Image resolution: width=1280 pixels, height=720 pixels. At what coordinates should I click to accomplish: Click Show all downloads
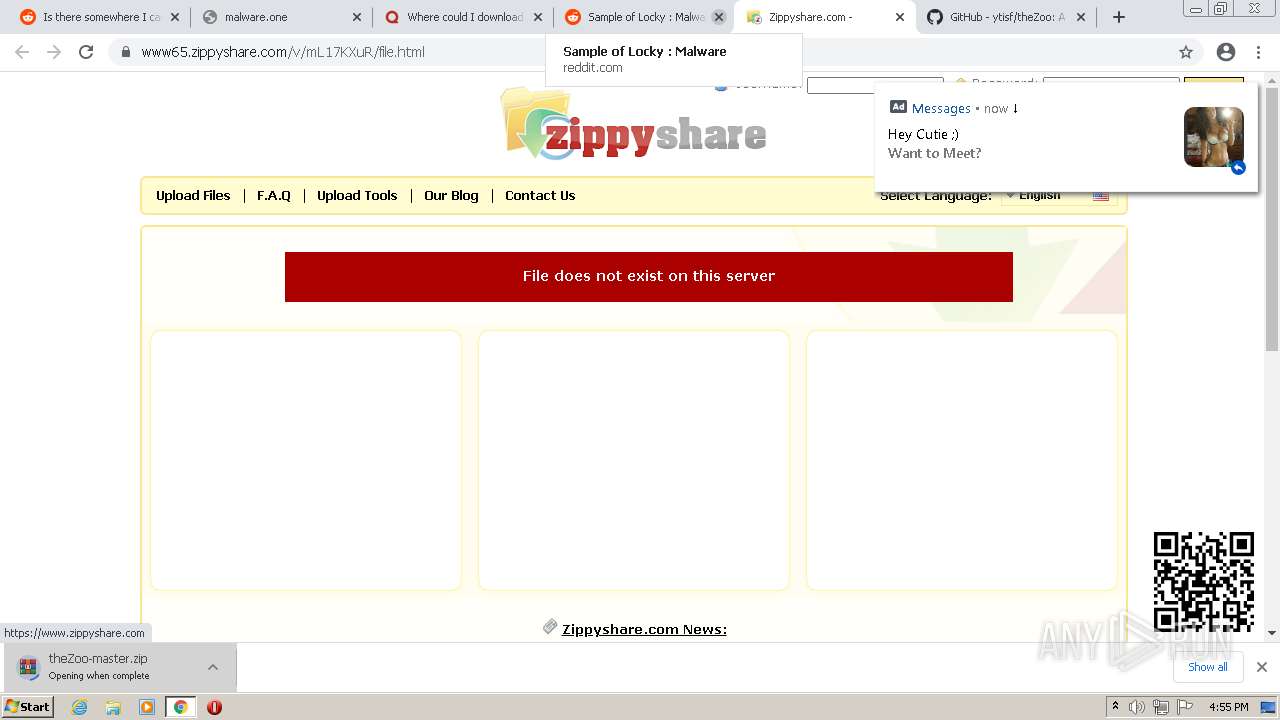(1207, 667)
